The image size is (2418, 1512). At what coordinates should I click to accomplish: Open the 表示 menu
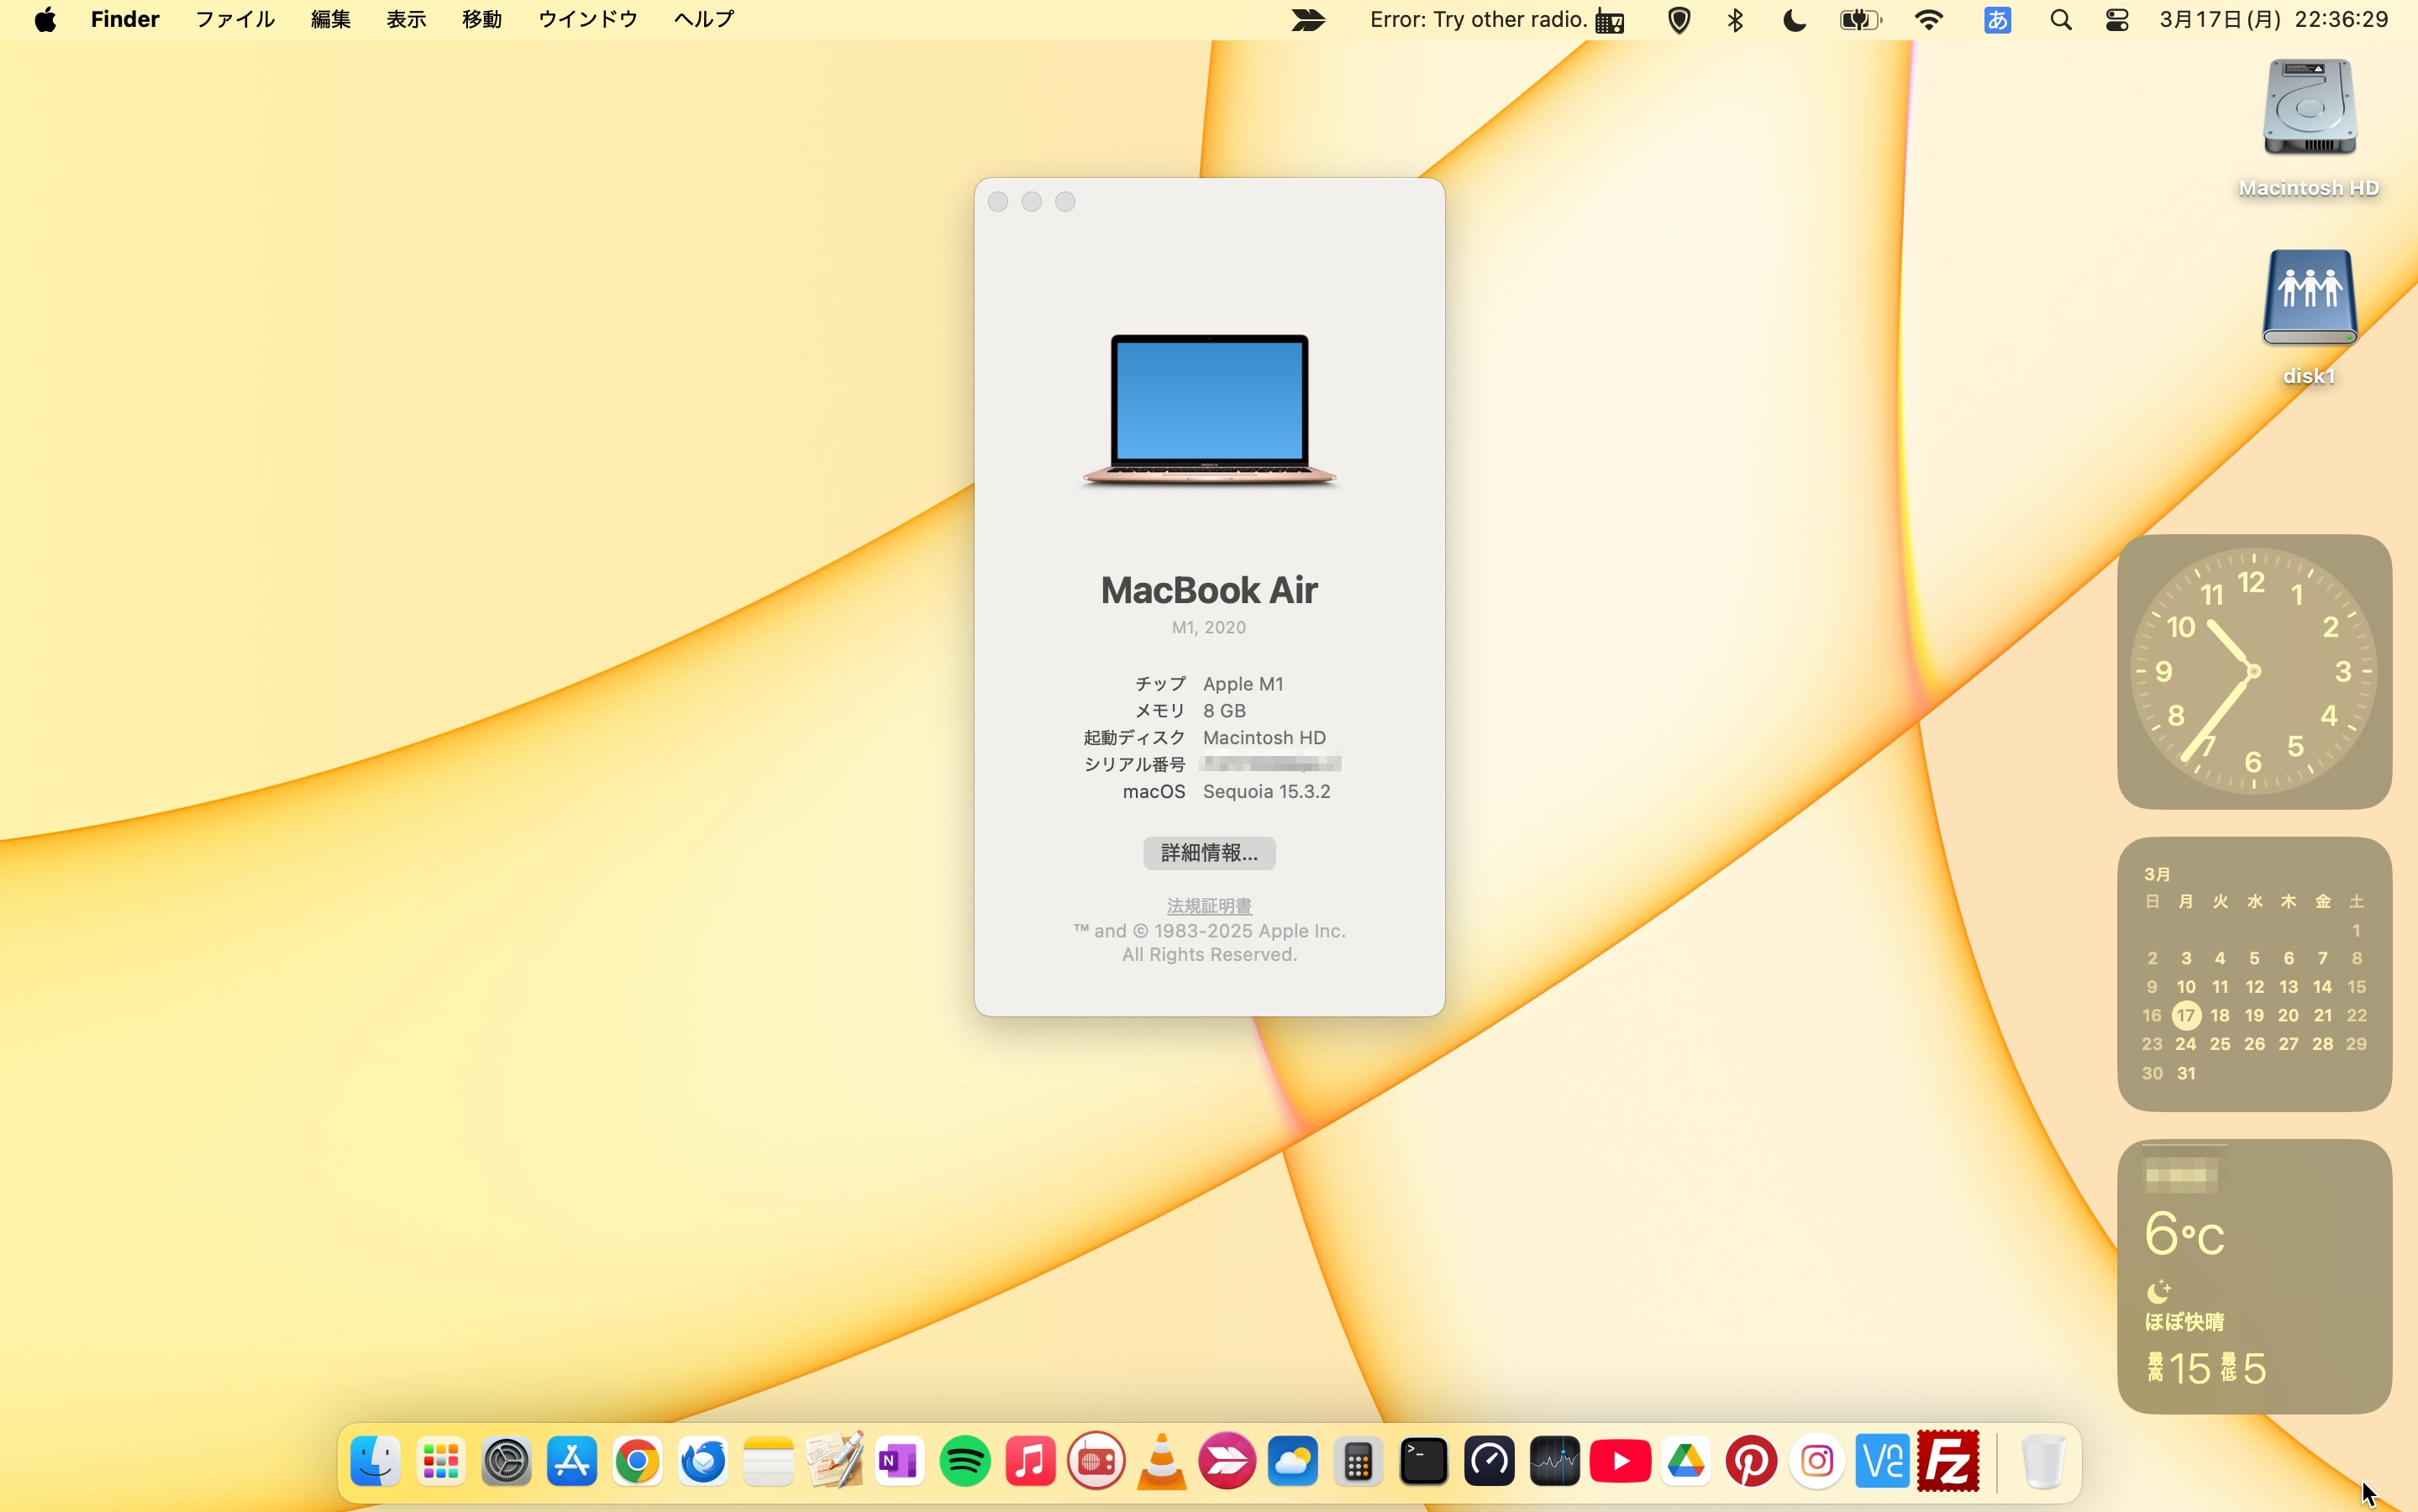(x=406, y=20)
